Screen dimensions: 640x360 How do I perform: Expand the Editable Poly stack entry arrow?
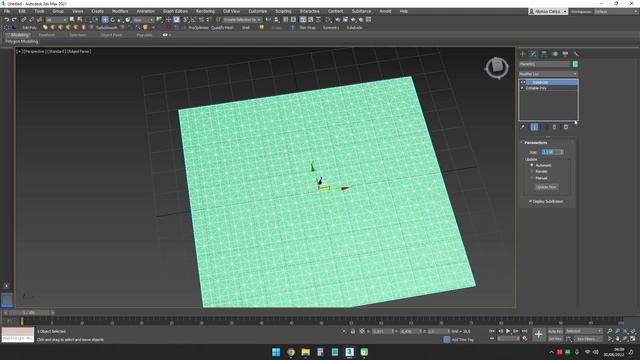(522, 88)
